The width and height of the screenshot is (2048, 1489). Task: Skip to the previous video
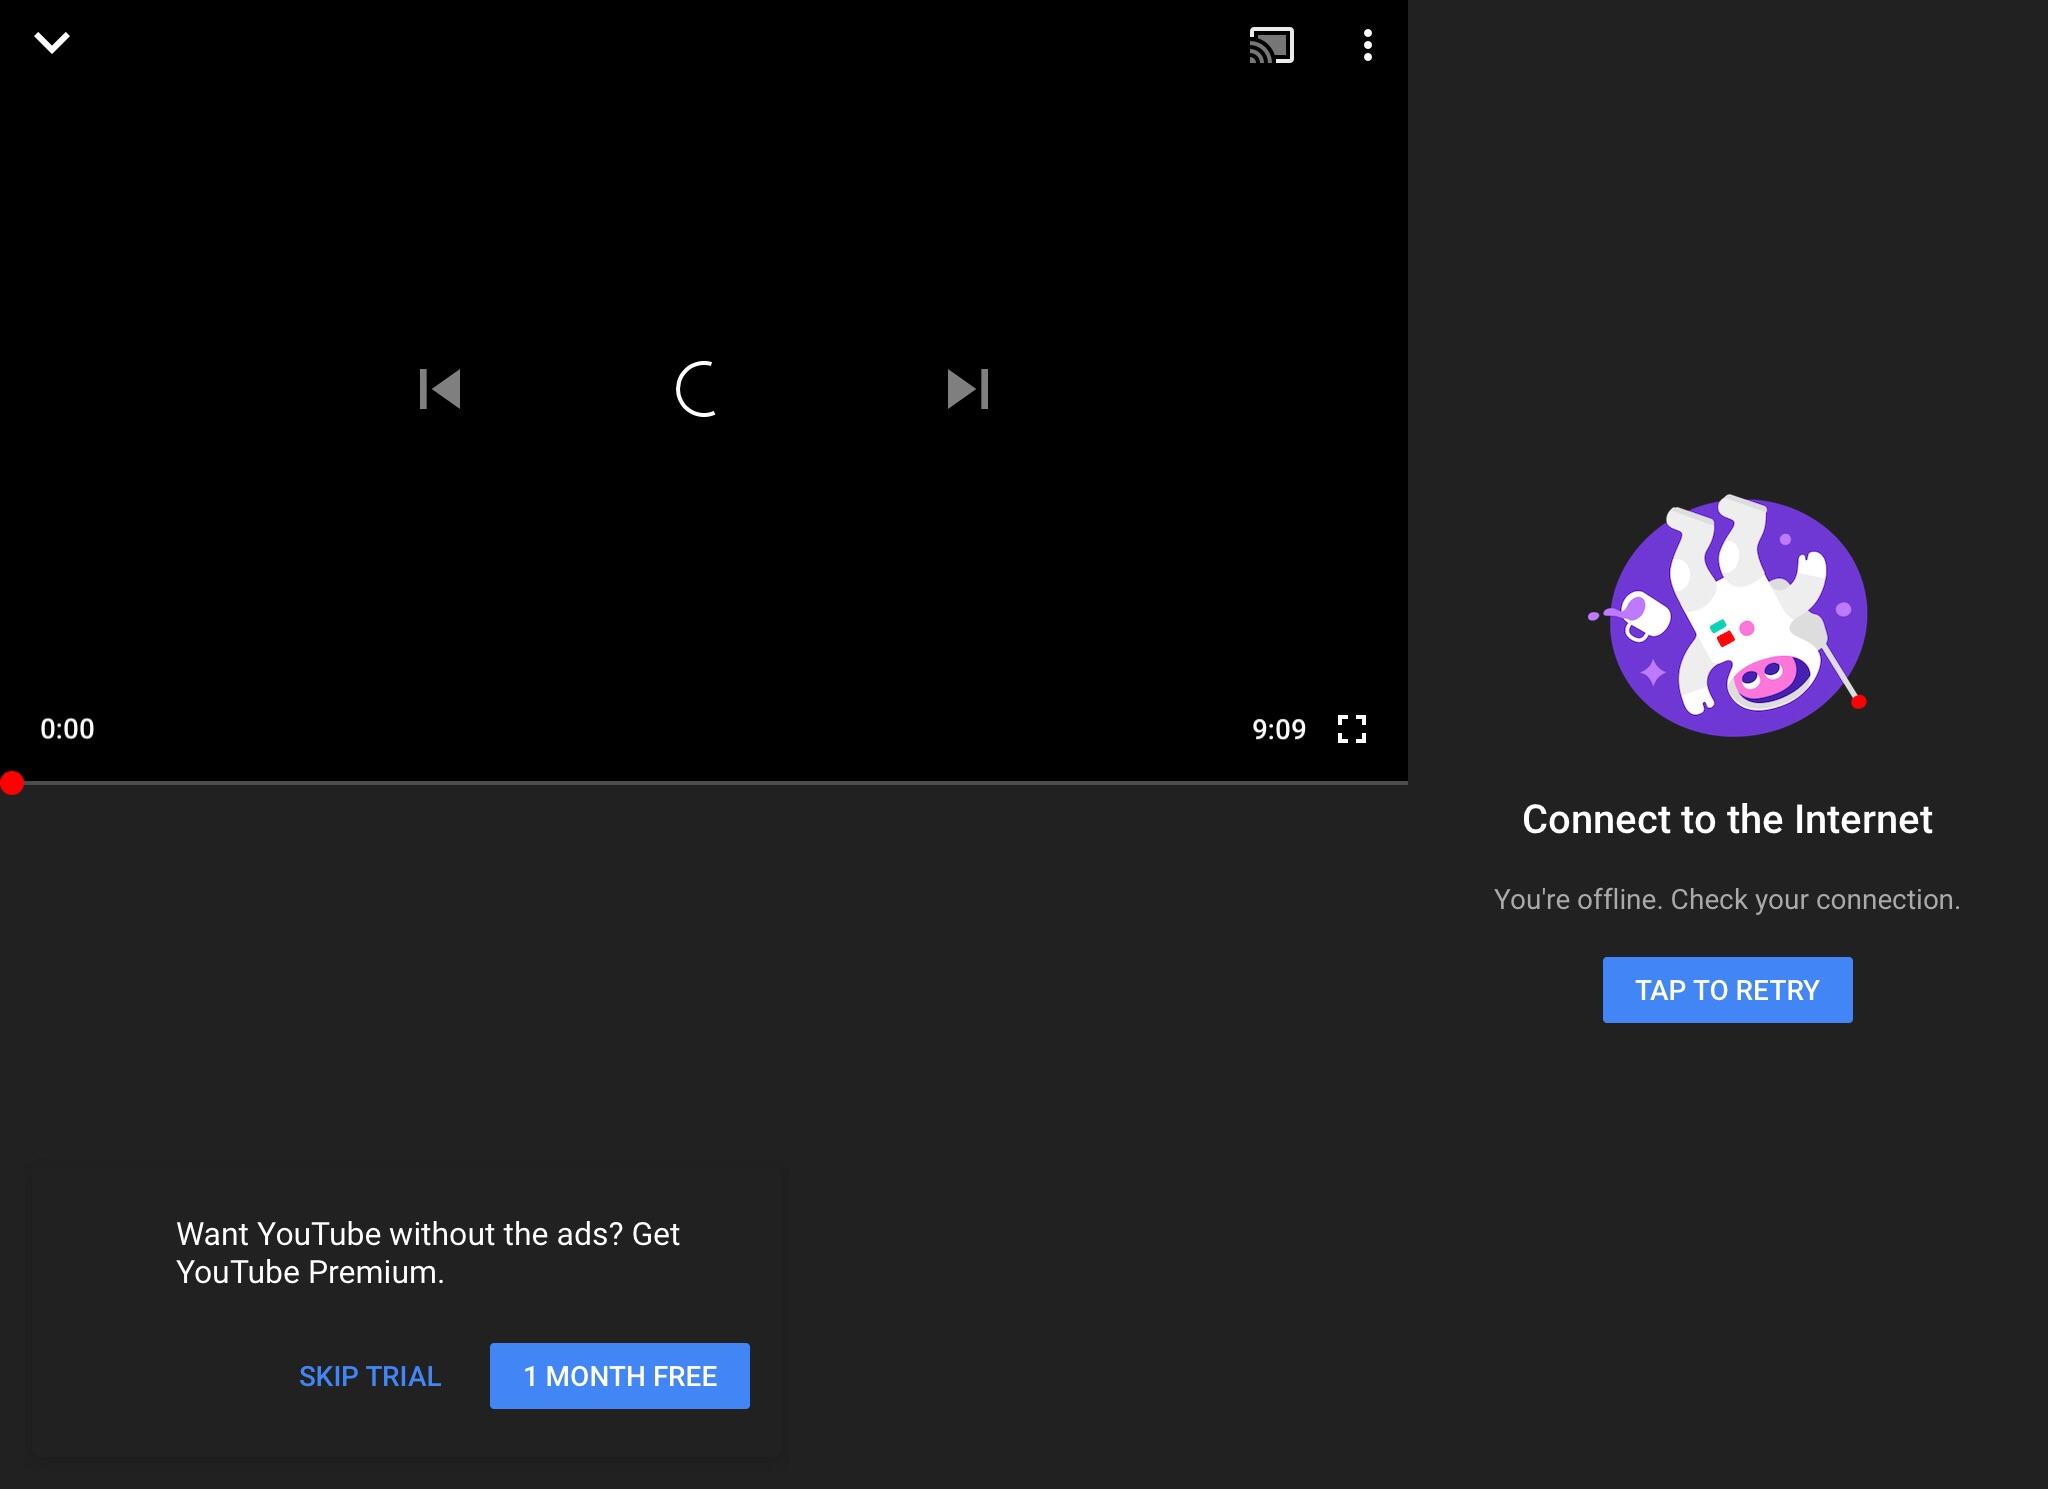pyautogui.click(x=440, y=389)
